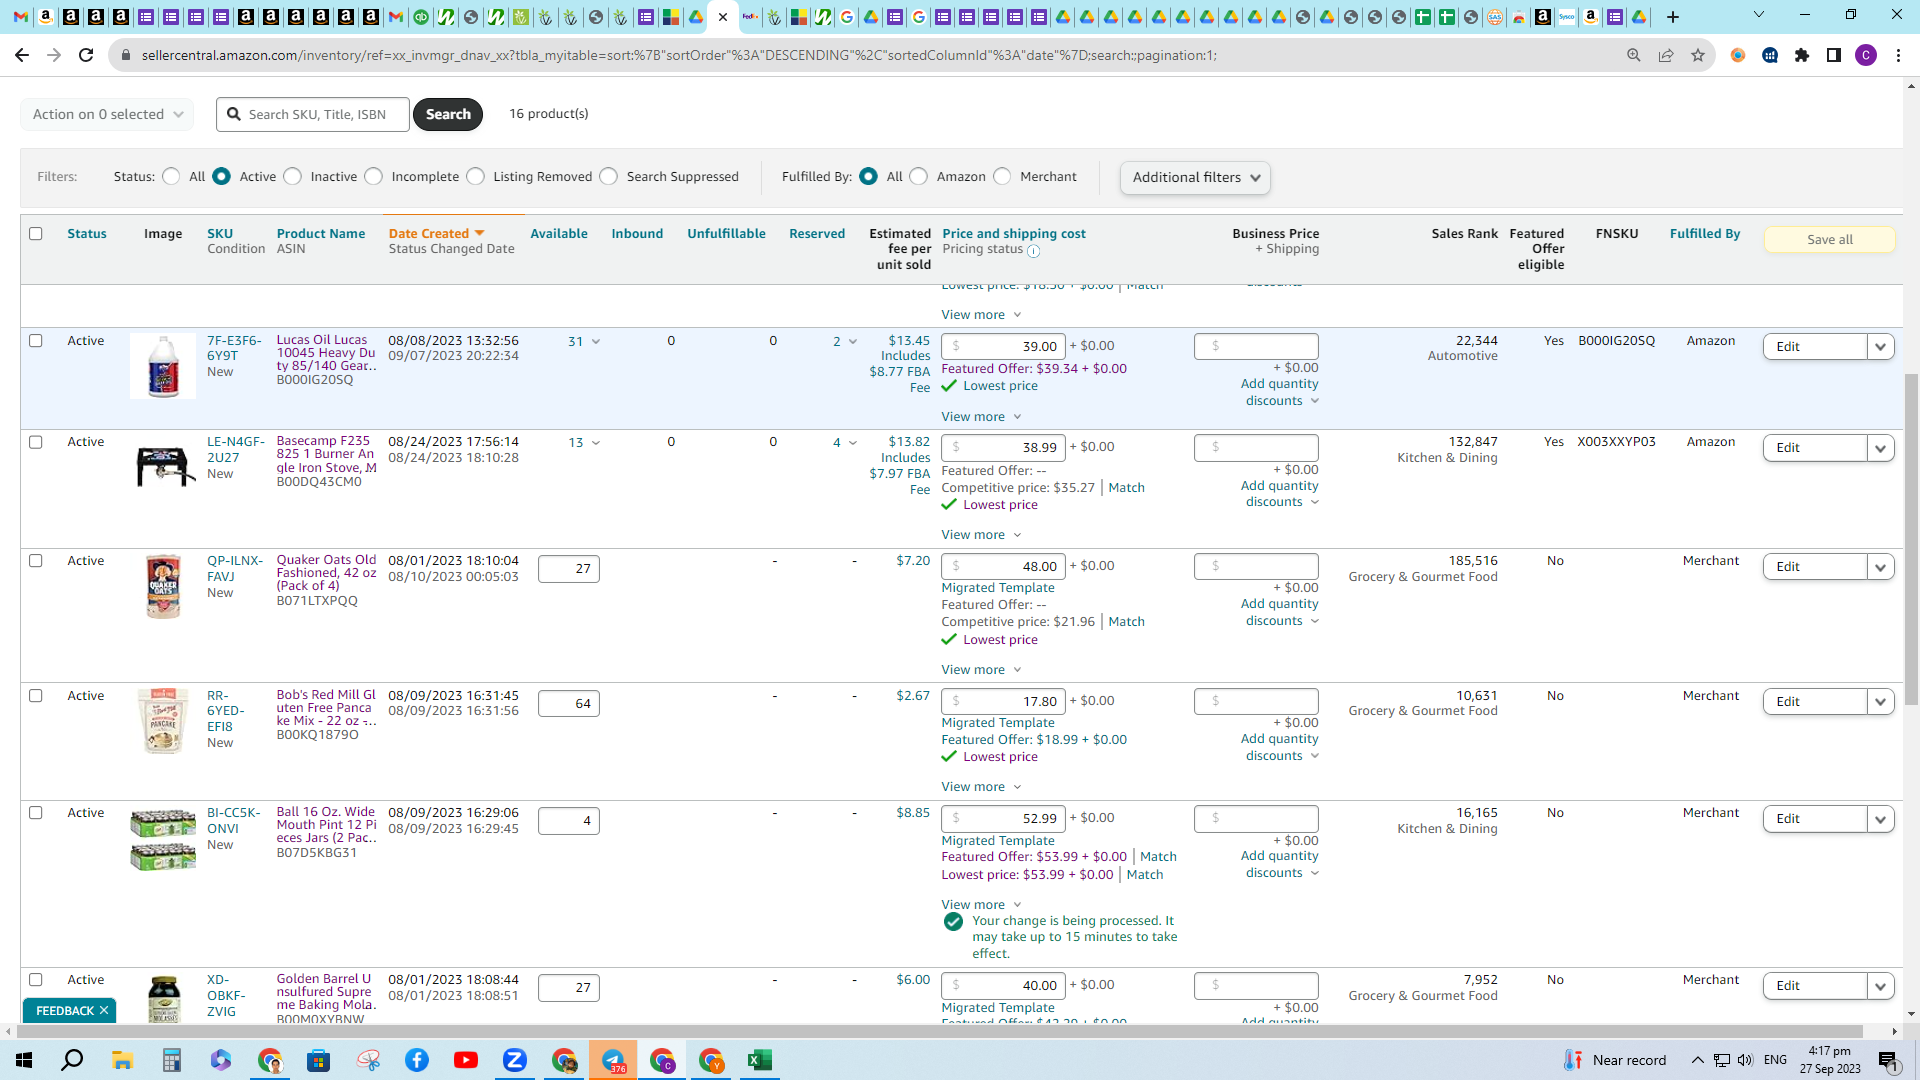This screenshot has height=1080, width=1920.
Task: Open Facebook from the taskbar
Action: pos(417,1060)
